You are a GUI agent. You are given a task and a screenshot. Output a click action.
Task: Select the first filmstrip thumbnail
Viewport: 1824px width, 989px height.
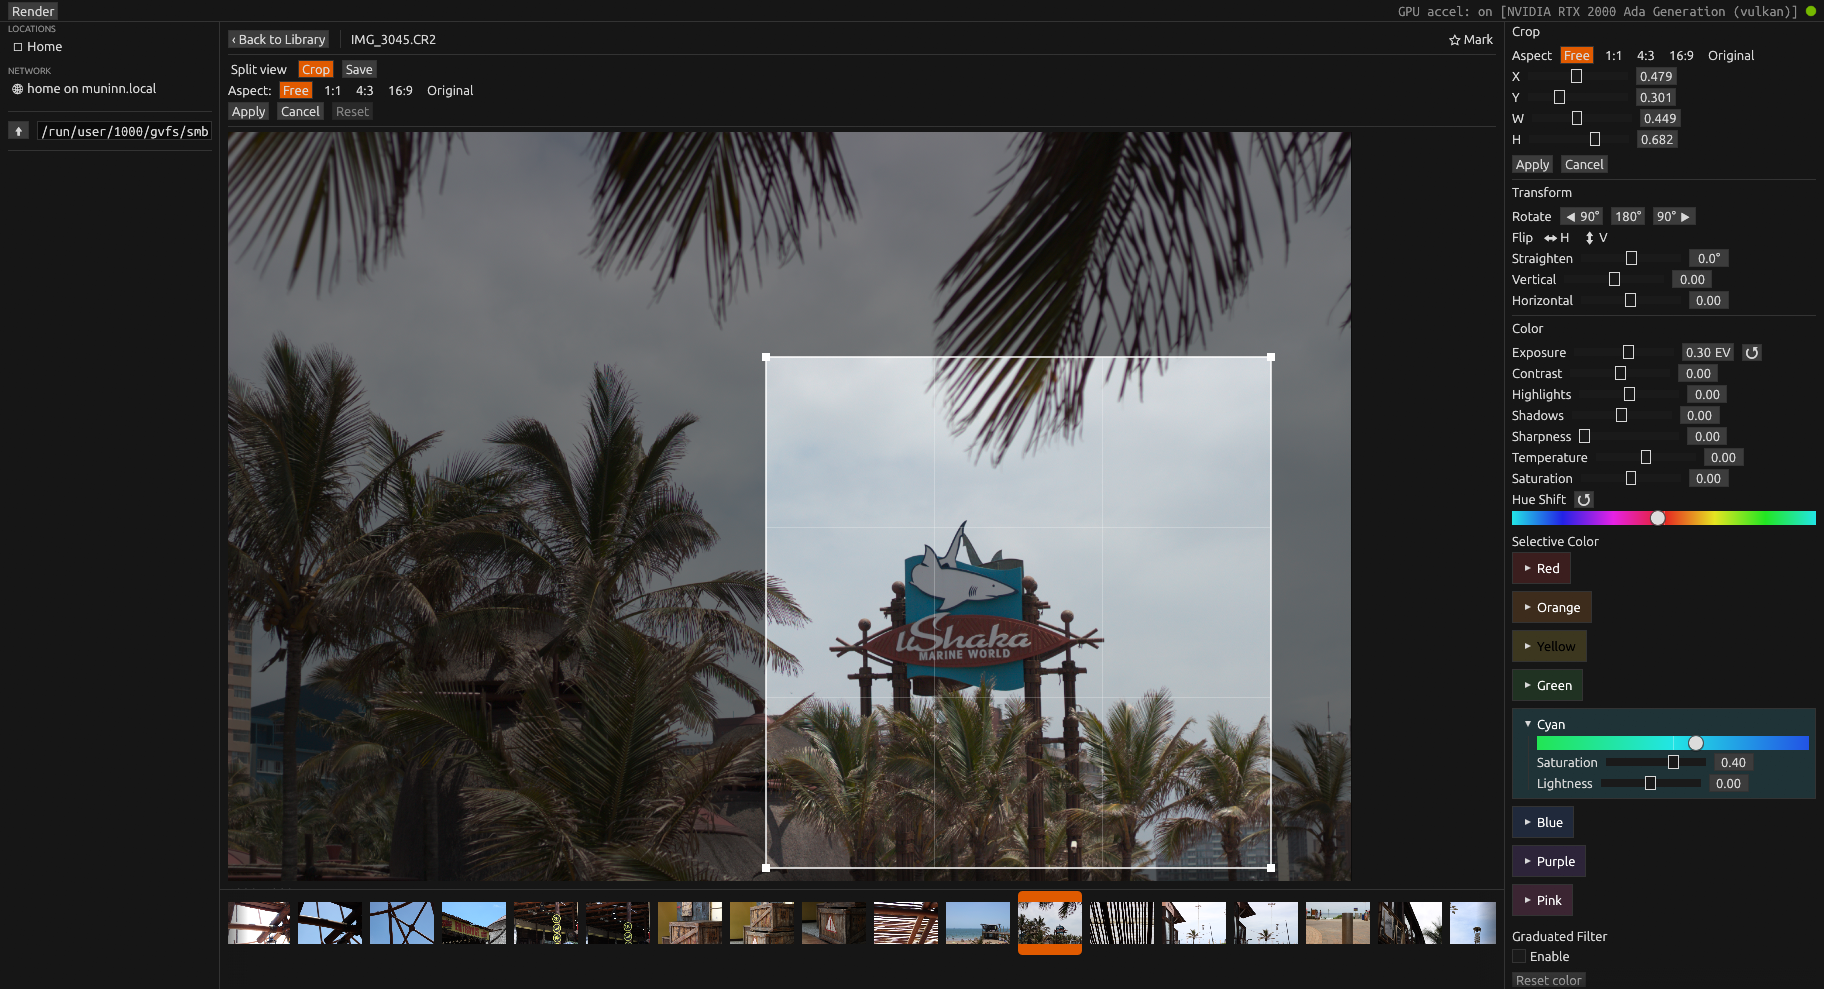pos(259,923)
